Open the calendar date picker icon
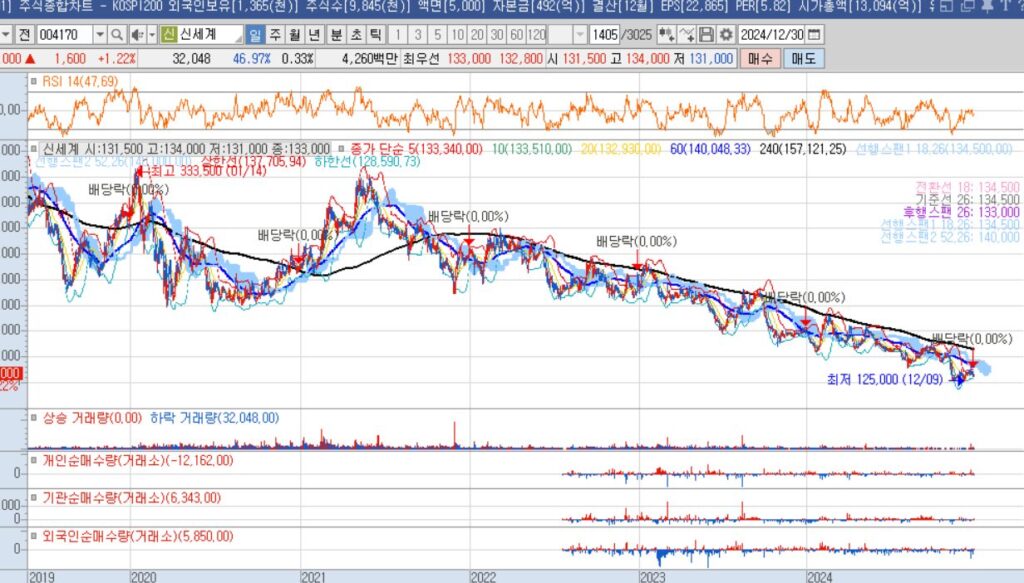The image size is (1024, 583). [x=814, y=34]
